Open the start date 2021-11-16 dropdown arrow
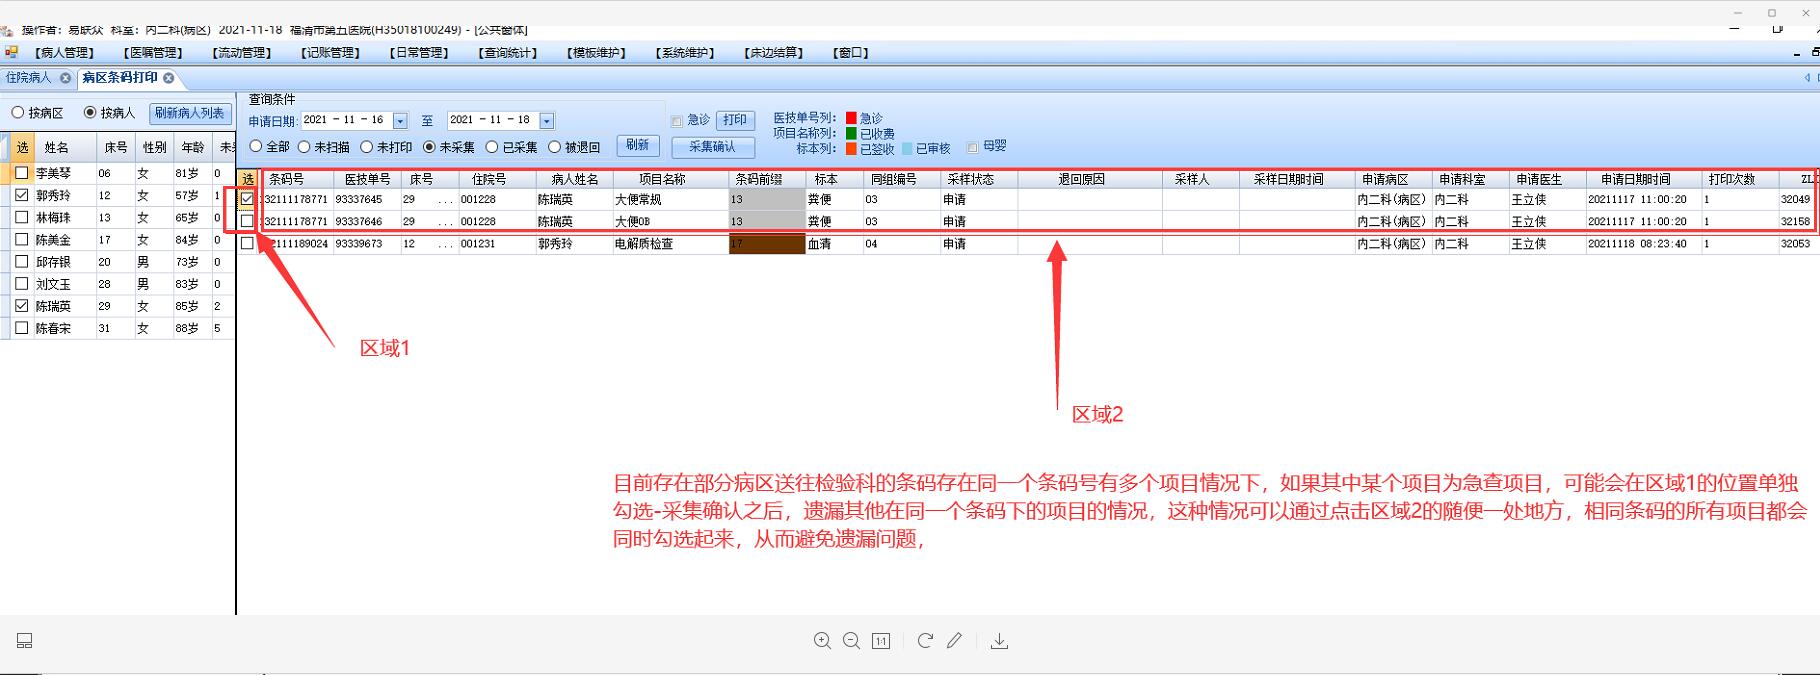Viewport: 1820px width, 675px height. [400, 121]
